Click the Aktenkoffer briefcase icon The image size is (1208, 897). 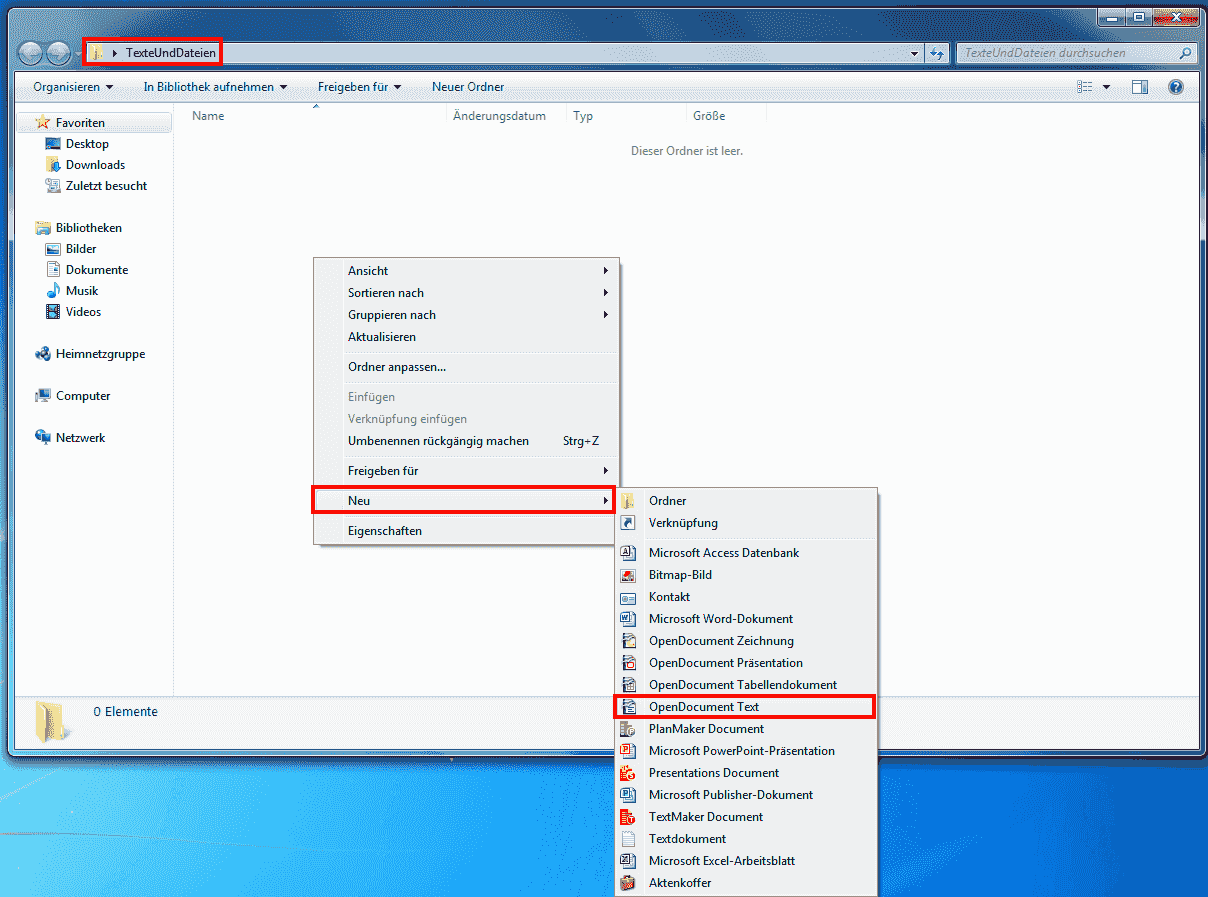(x=628, y=883)
